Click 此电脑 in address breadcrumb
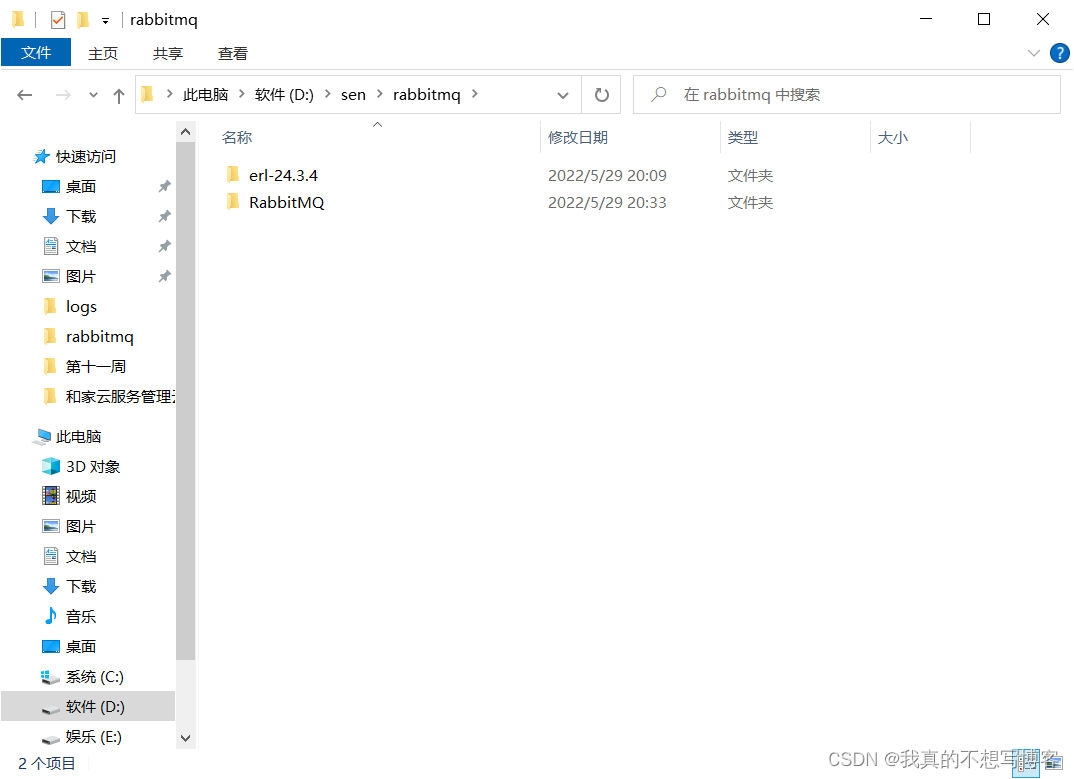The height and width of the screenshot is (779, 1074). (x=205, y=95)
